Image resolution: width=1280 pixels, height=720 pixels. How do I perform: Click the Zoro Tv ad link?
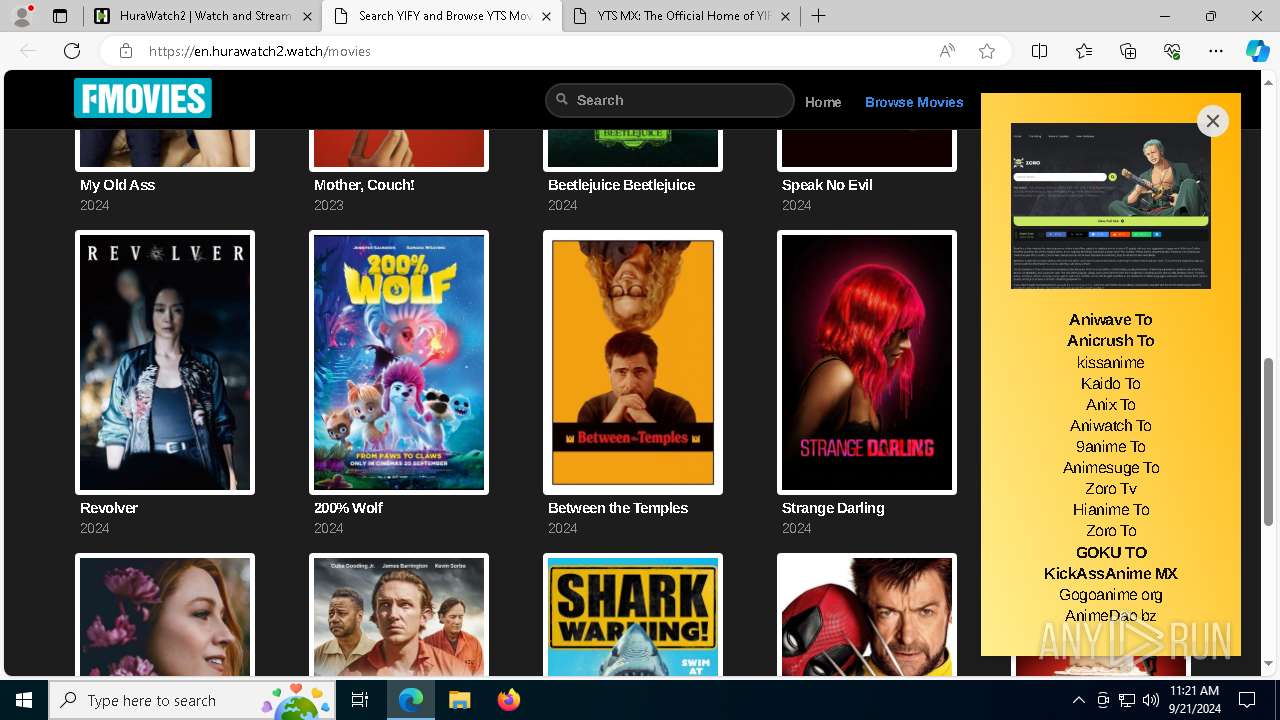click(x=1111, y=489)
